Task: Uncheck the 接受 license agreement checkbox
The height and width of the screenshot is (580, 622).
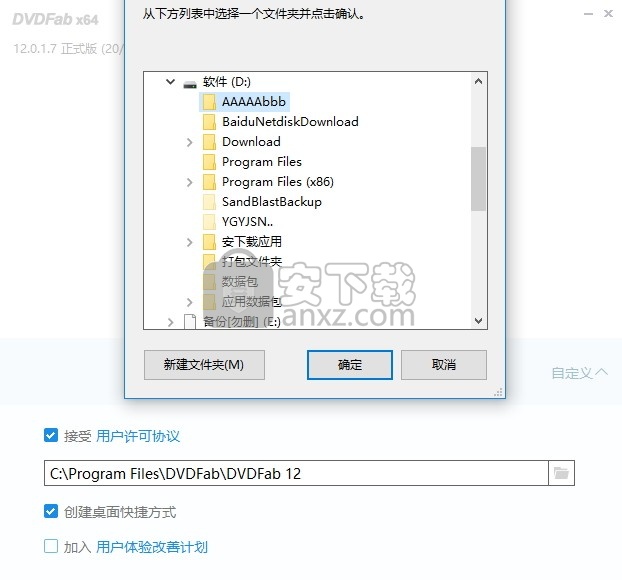Action: pos(51,435)
